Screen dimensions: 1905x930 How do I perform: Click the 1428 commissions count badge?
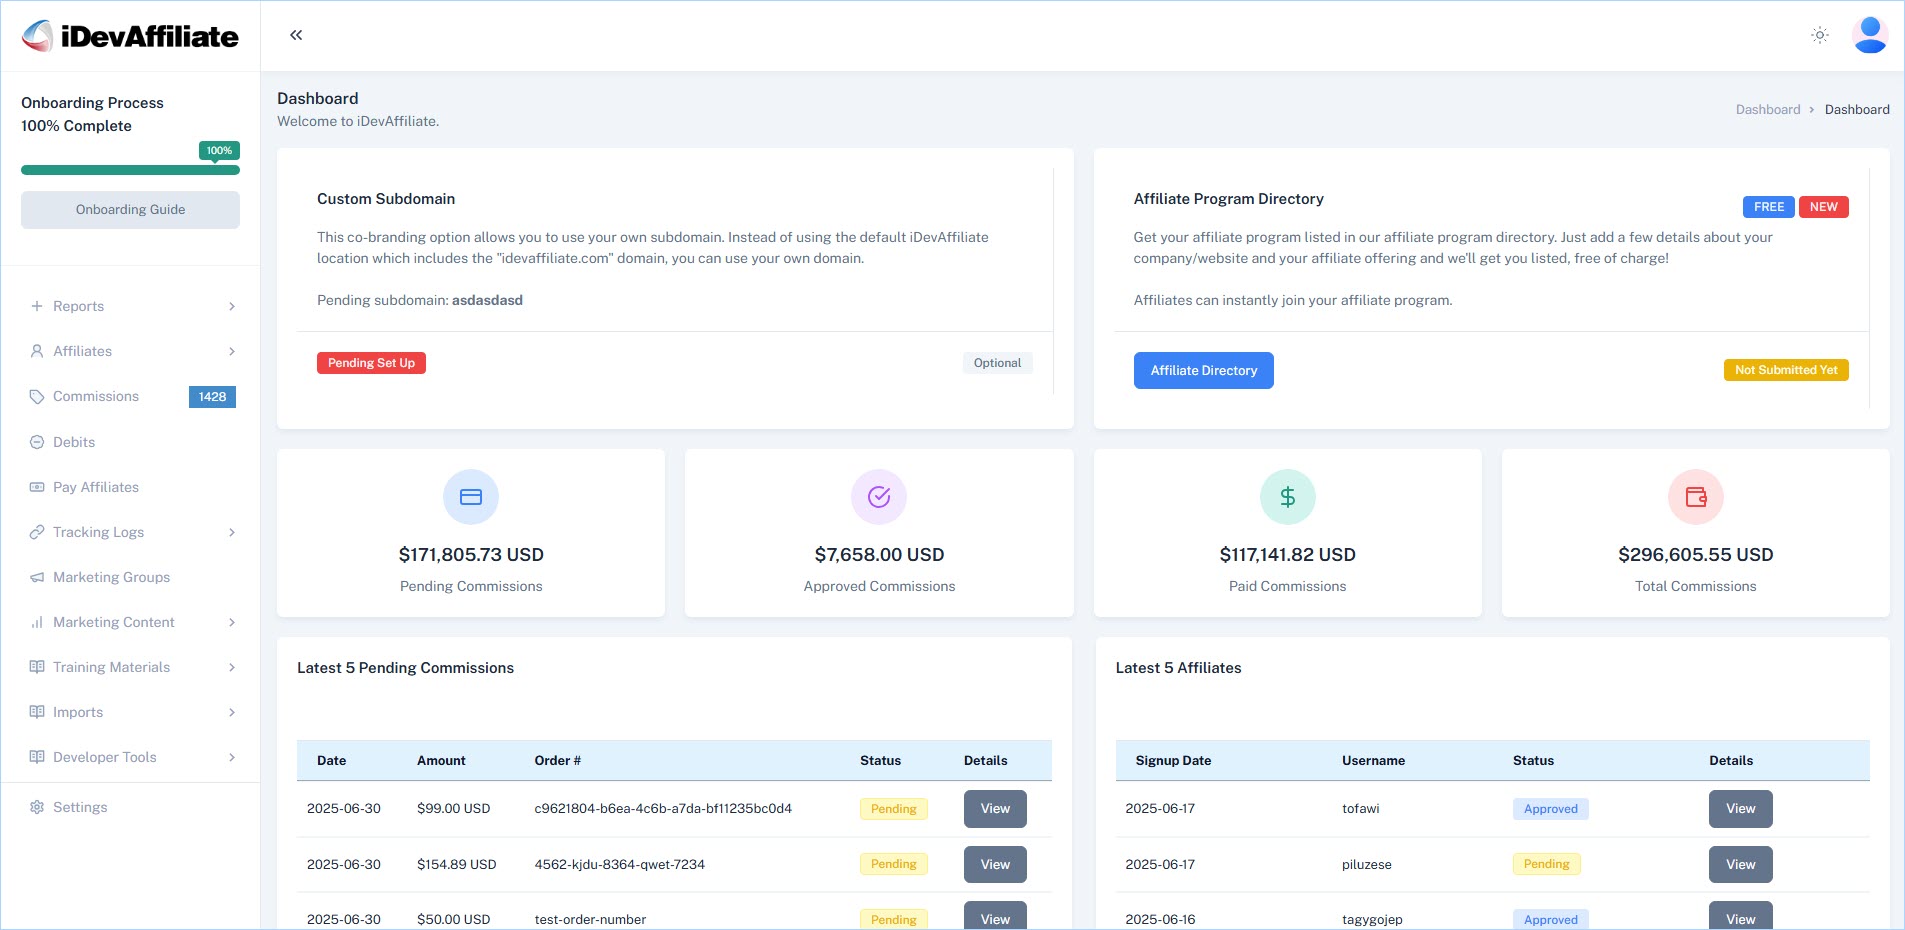tap(212, 397)
